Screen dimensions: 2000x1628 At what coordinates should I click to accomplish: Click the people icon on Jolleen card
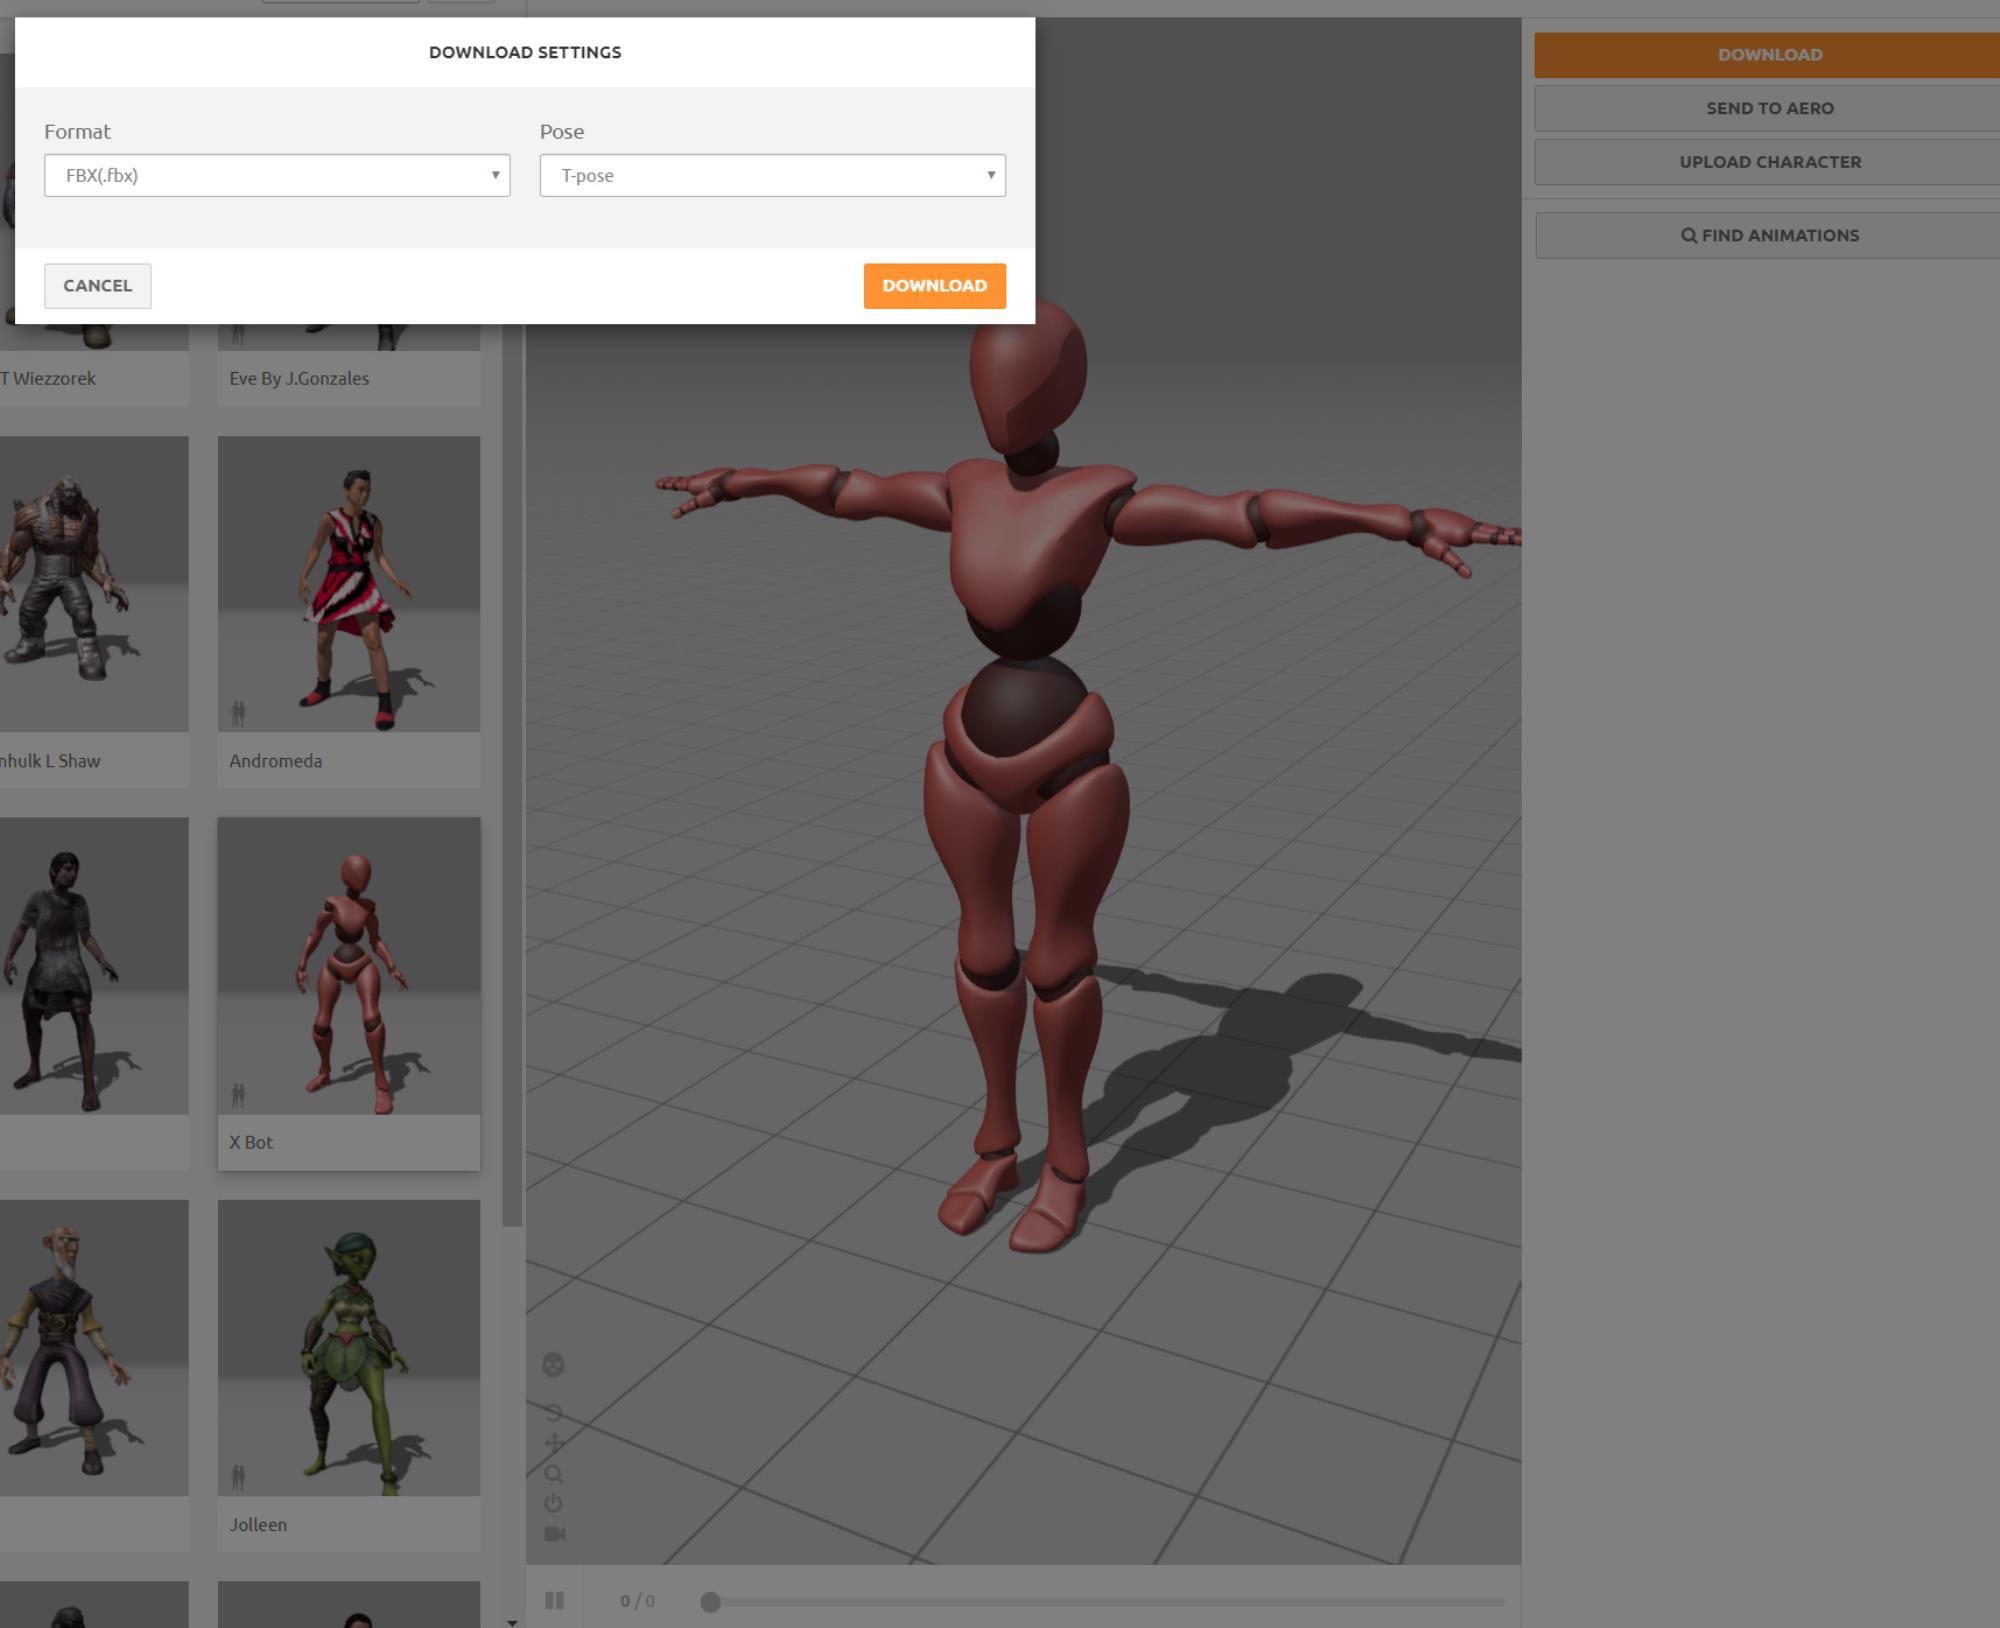[x=238, y=1477]
